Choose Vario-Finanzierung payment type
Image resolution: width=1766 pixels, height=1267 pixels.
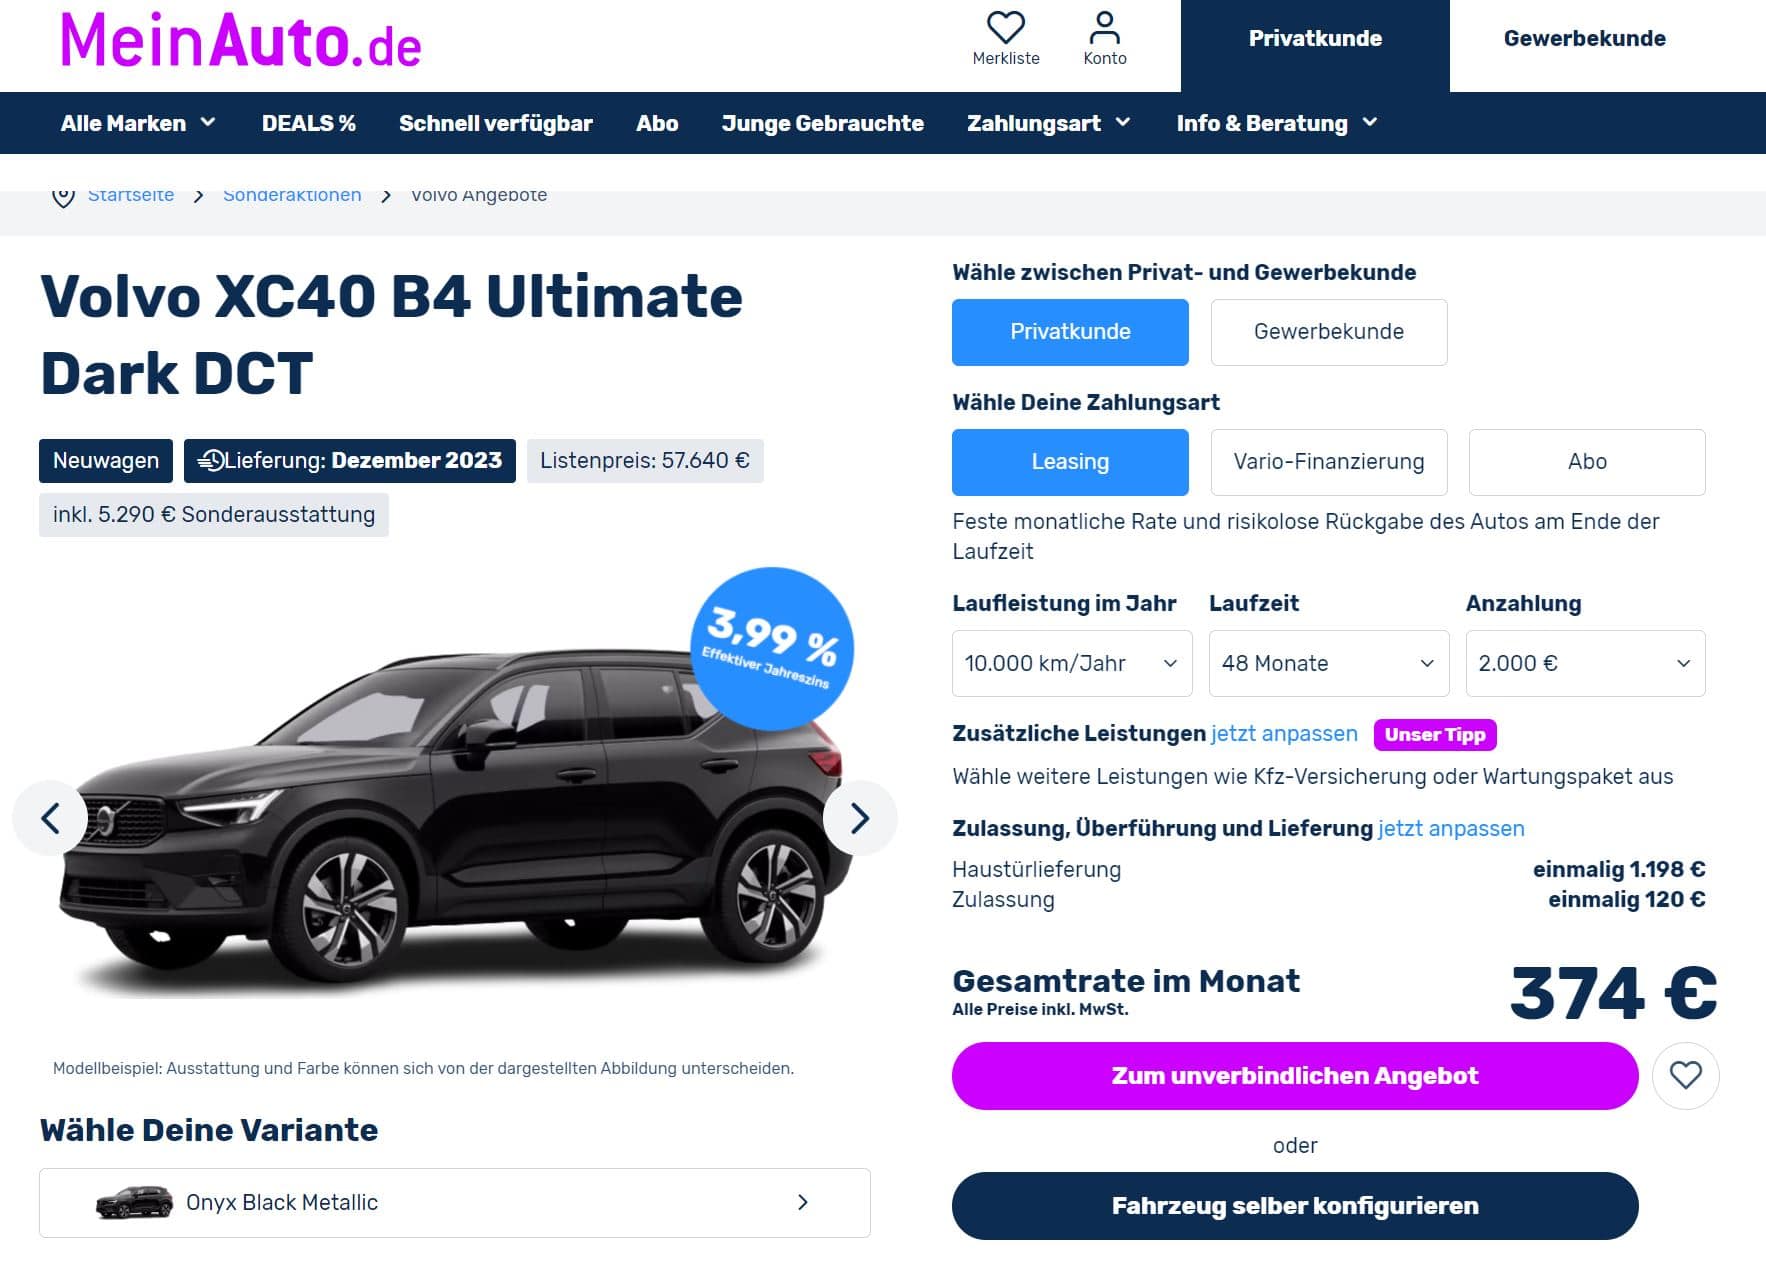tap(1328, 462)
